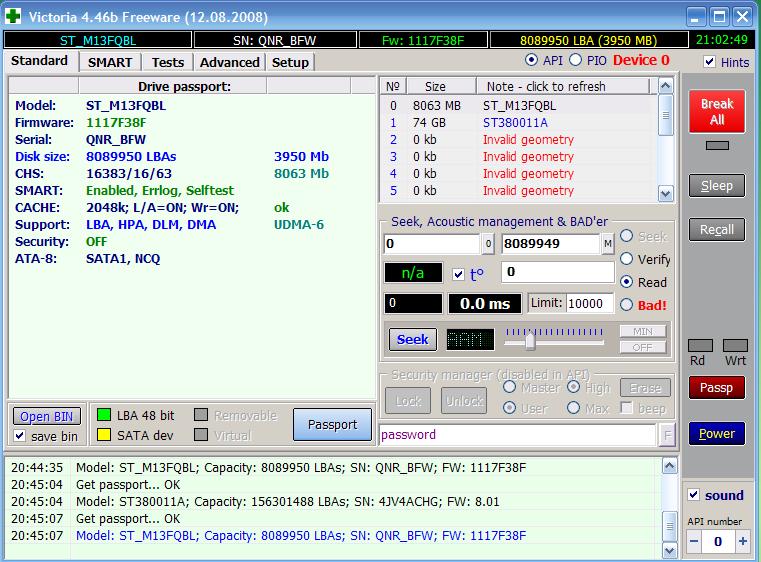Select the API access mode
The image size is (761, 562).
click(531, 60)
